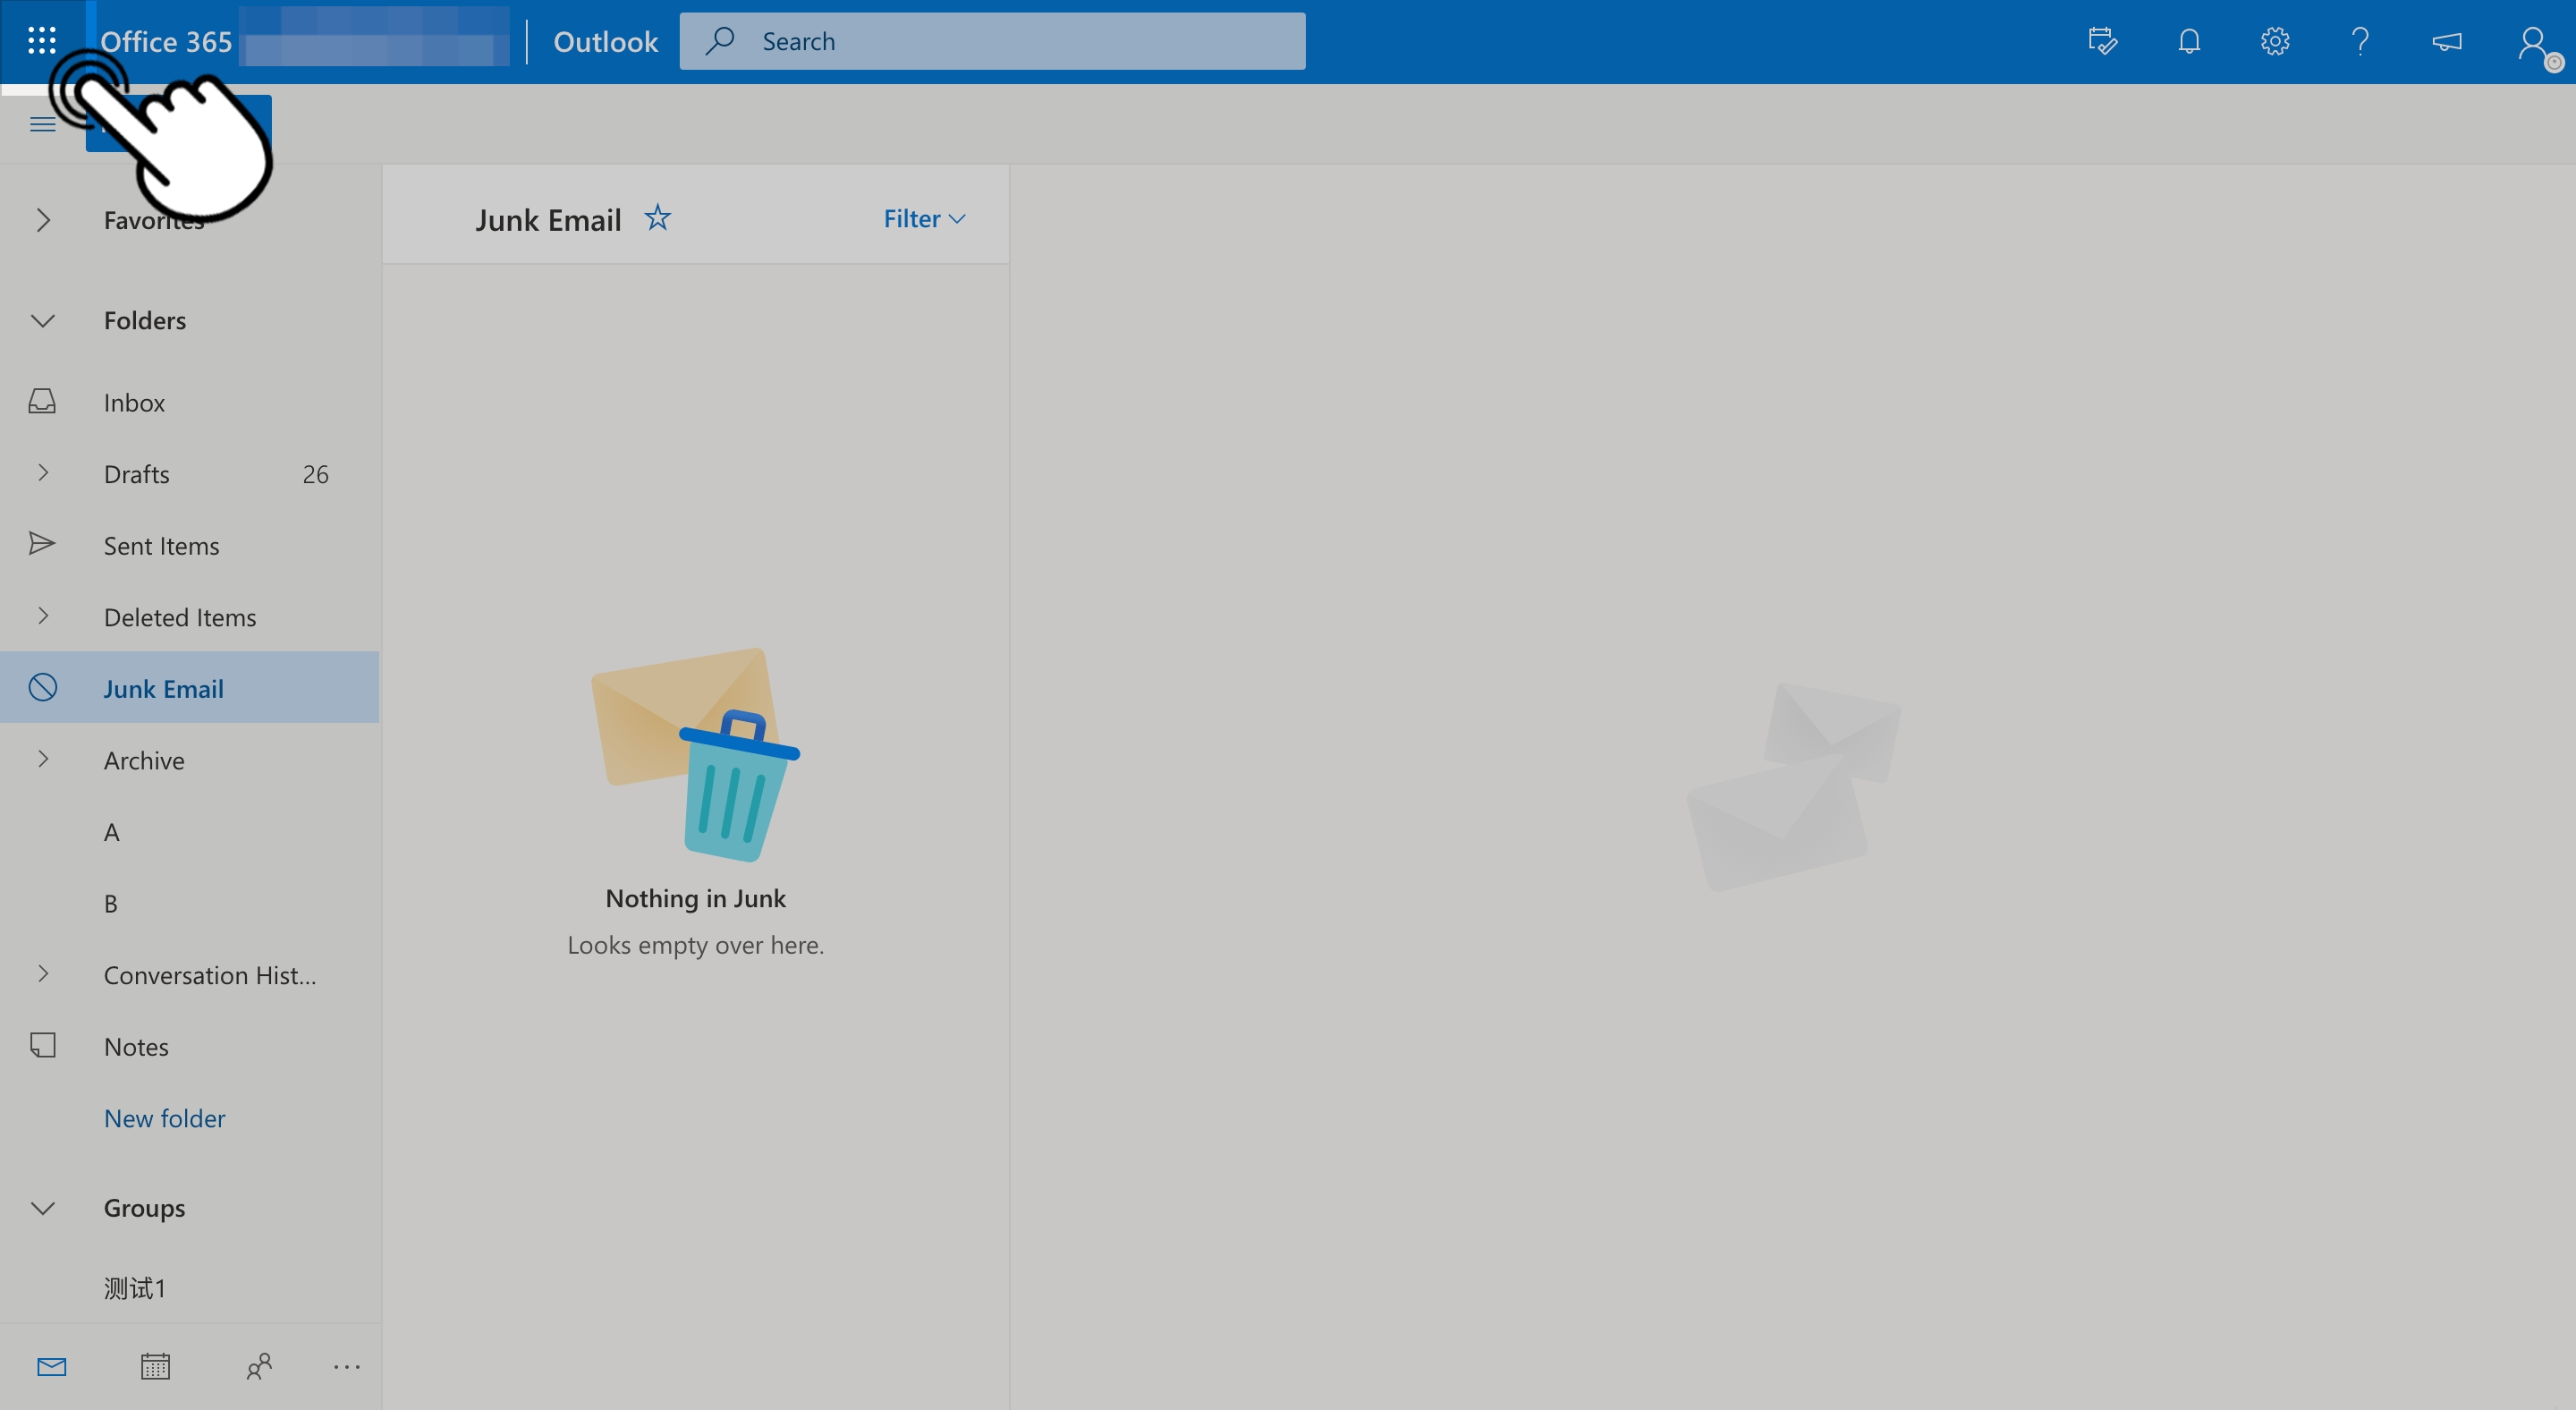The height and width of the screenshot is (1410, 2576).
Task: Toggle the hamburger navigation pane button
Action: (x=42, y=124)
